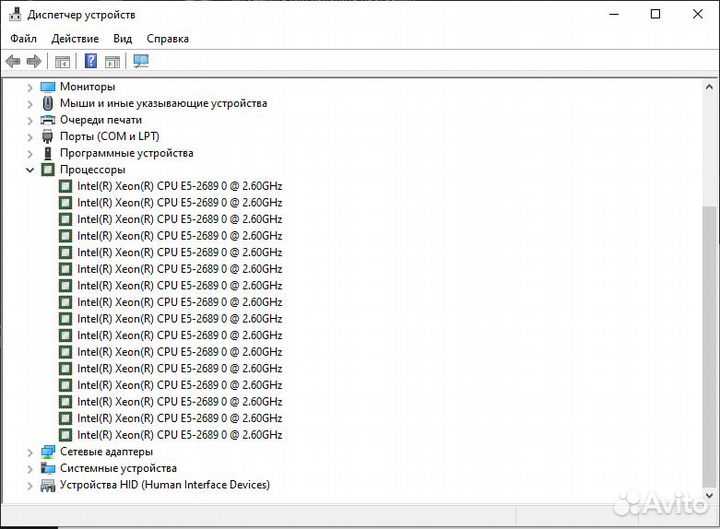Image resolution: width=720 pixels, height=529 pixels.
Task: Open the Вид menu
Action: pyautogui.click(x=123, y=39)
